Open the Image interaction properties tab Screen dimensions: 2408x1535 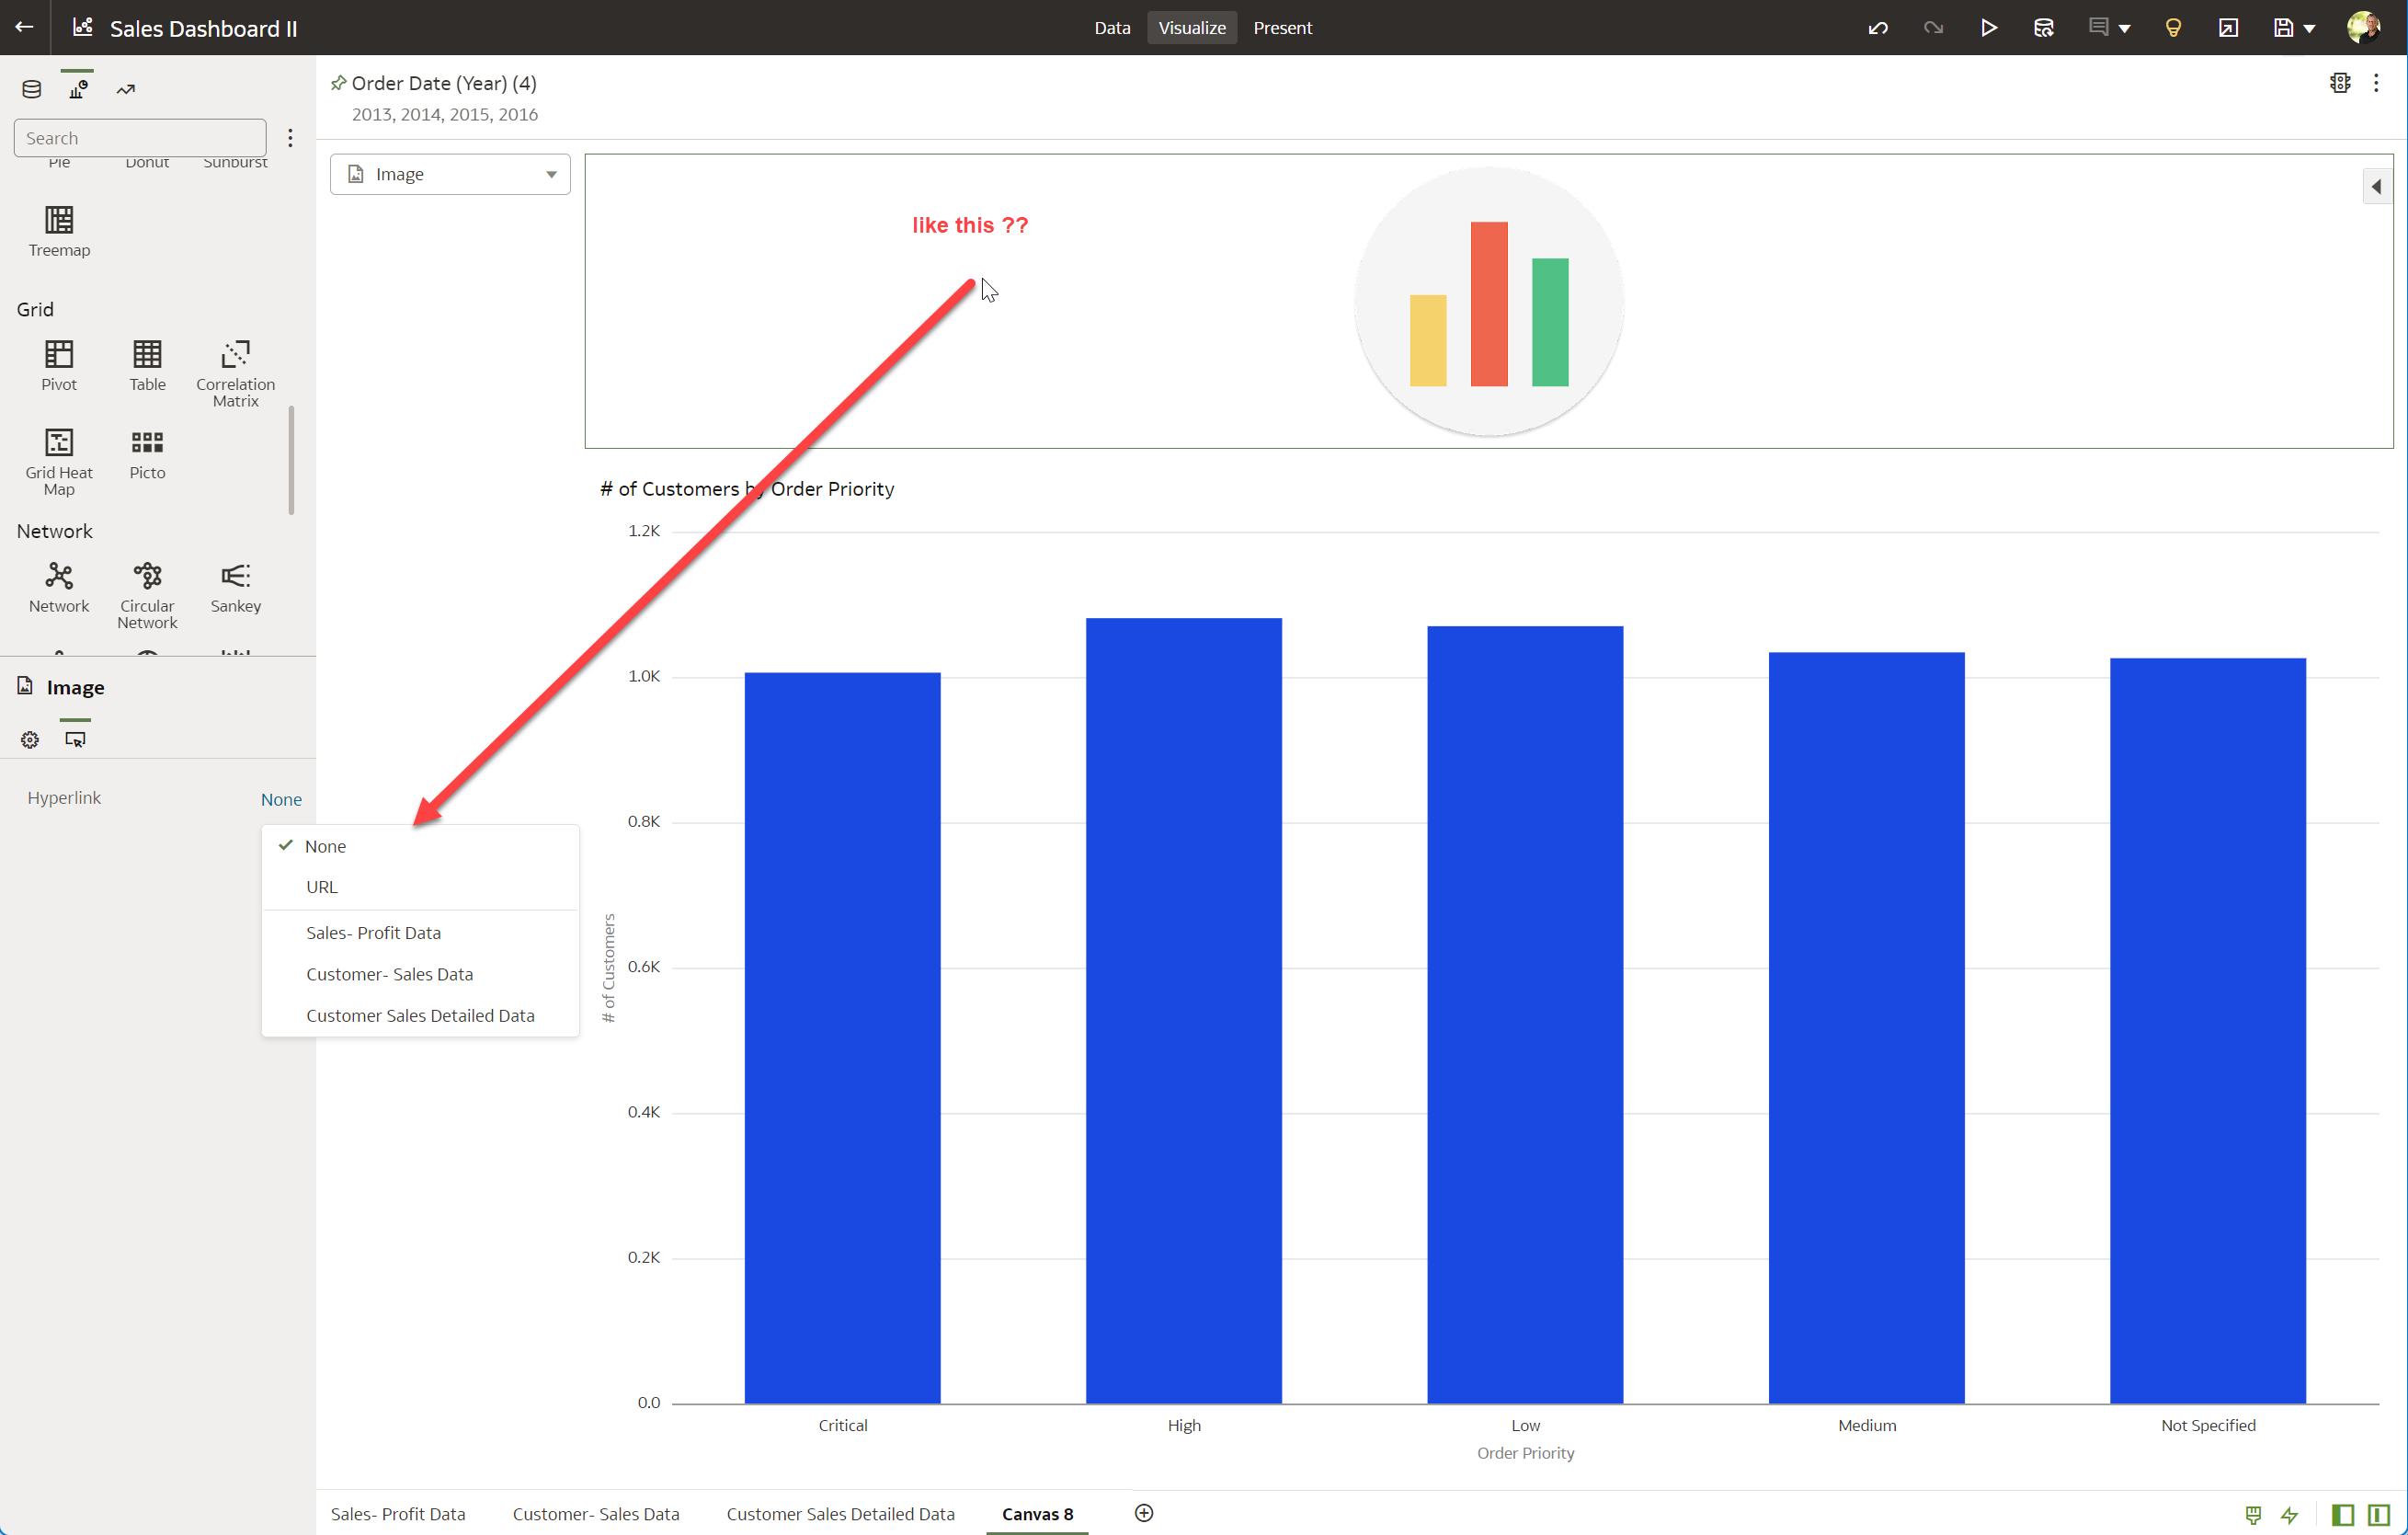click(75, 740)
